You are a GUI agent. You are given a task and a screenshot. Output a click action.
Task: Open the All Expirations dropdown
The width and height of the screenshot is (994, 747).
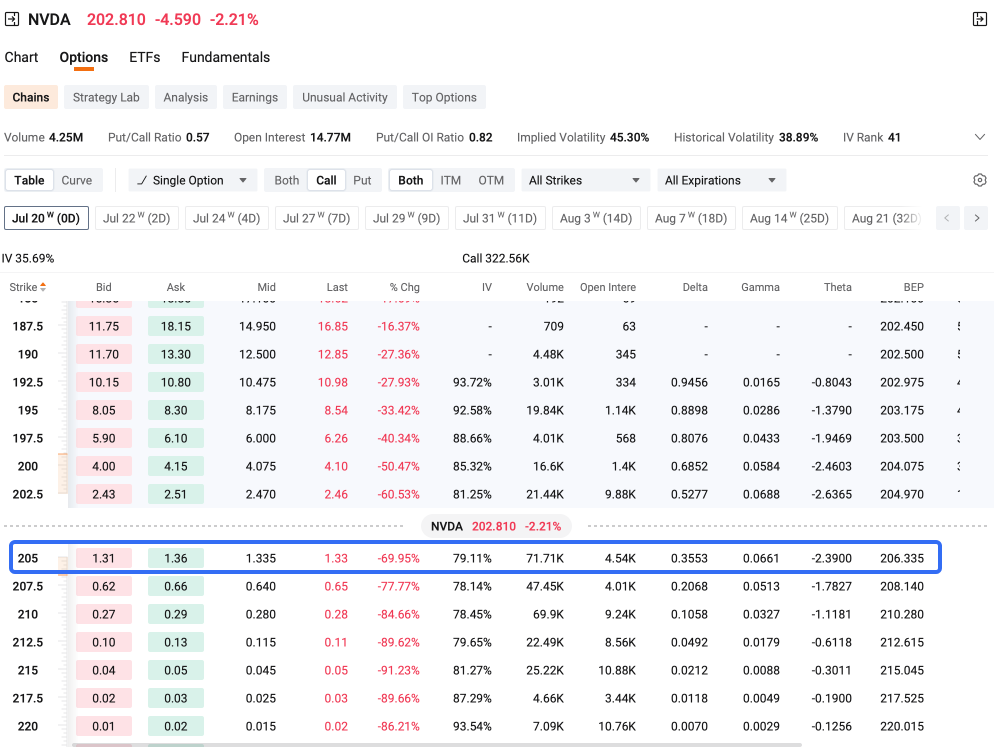[x=721, y=180]
